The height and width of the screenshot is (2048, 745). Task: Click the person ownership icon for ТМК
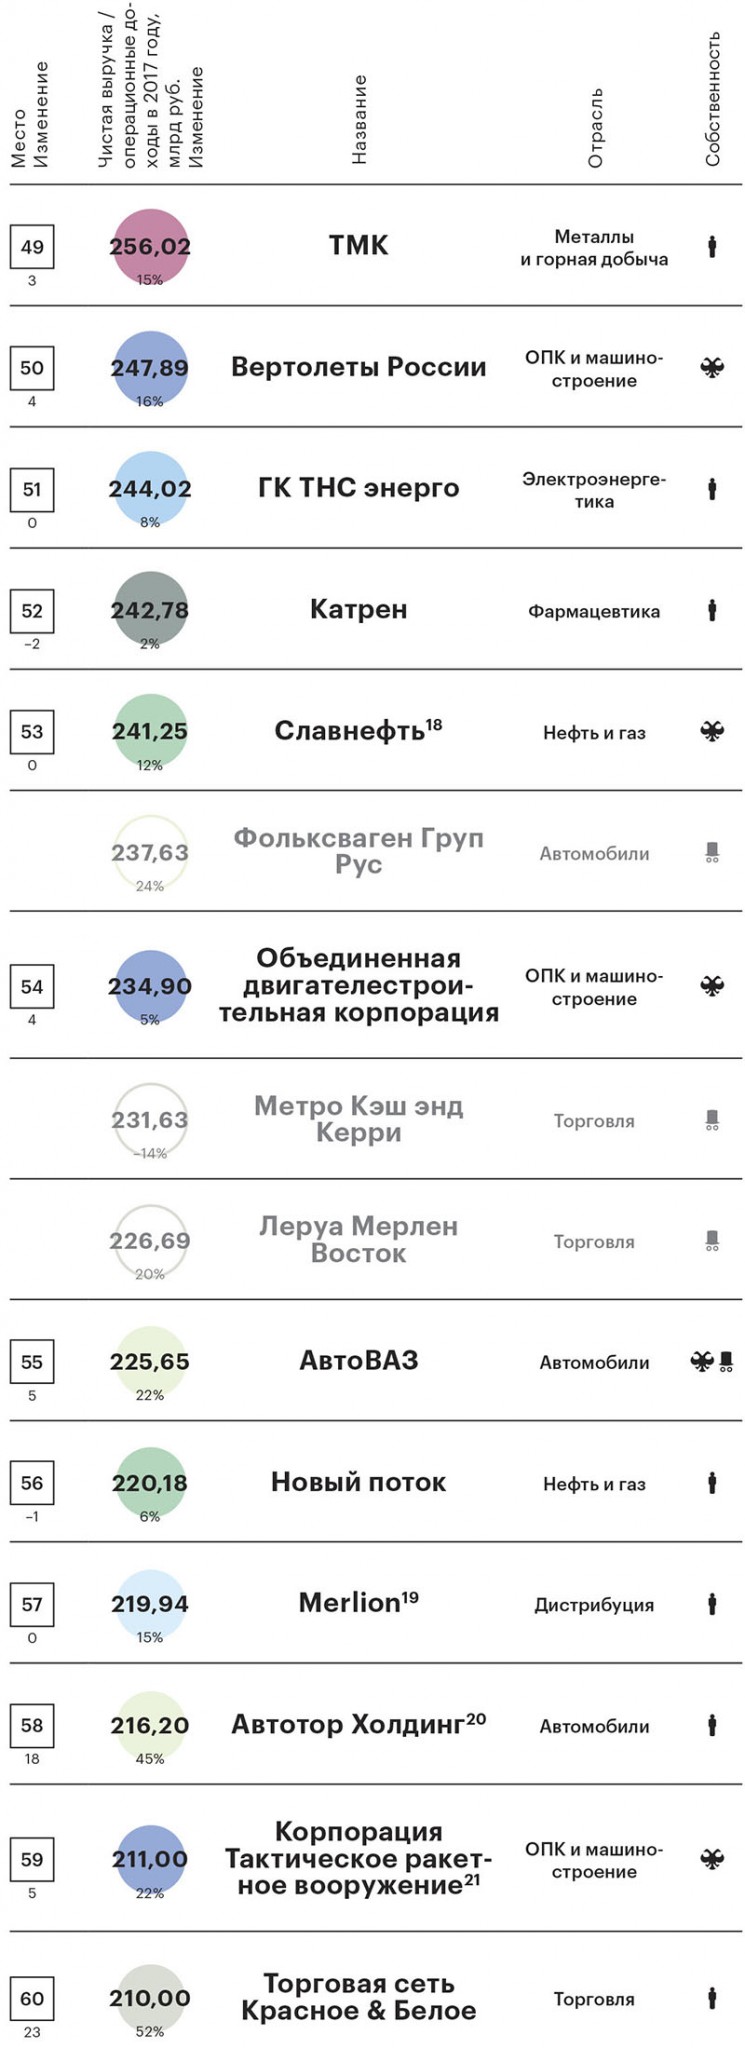click(712, 246)
